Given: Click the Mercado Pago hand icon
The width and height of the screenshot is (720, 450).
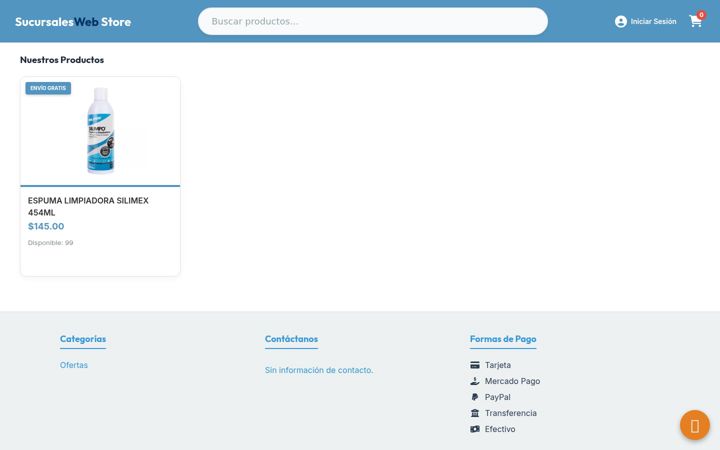Looking at the screenshot, I should (x=475, y=381).
